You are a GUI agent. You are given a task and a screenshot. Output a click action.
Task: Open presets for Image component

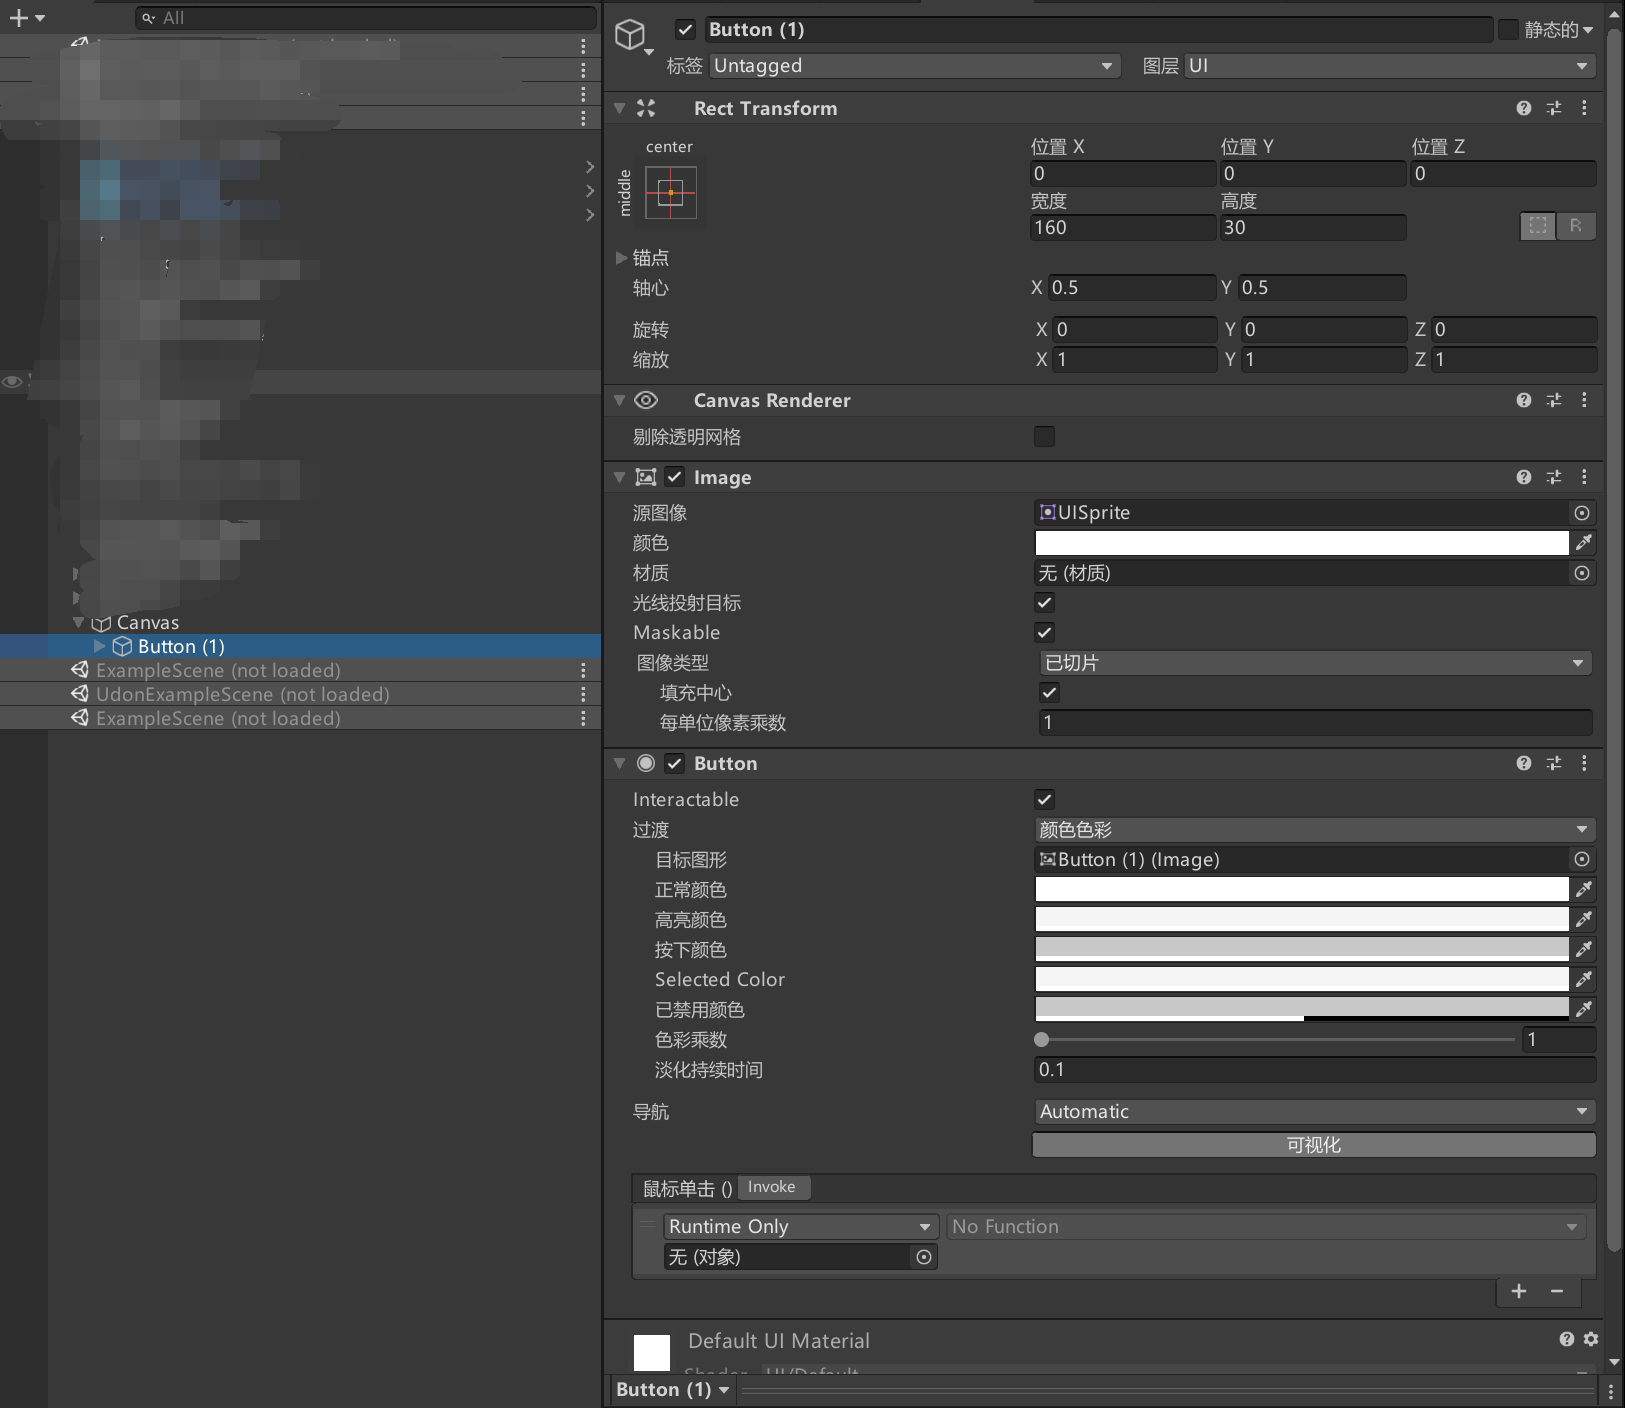coord(1553,477)
